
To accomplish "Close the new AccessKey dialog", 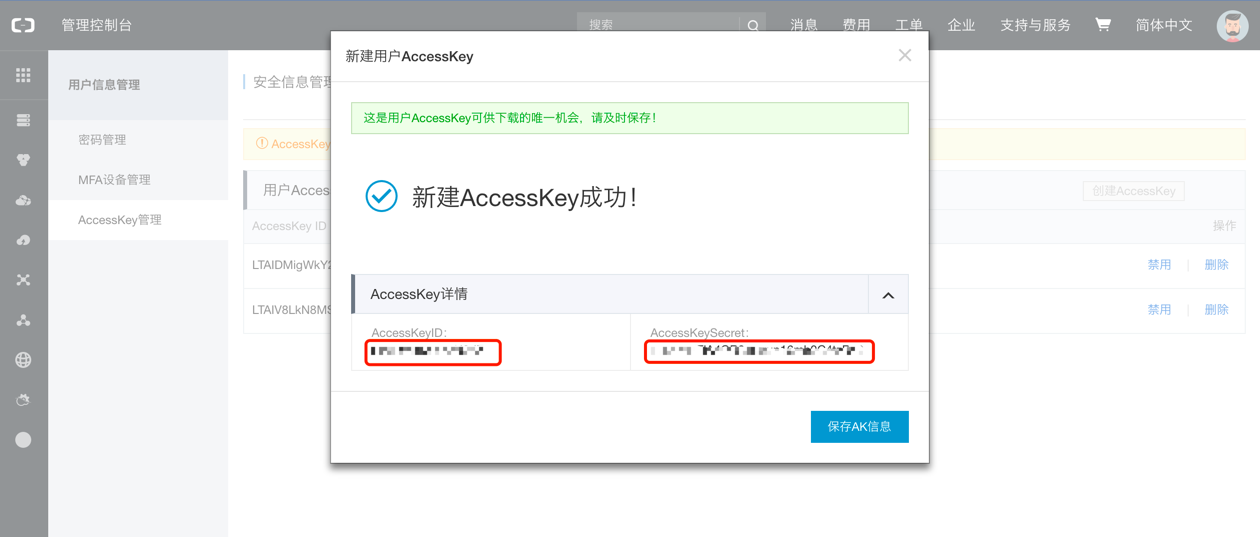I will click(905, 56).
